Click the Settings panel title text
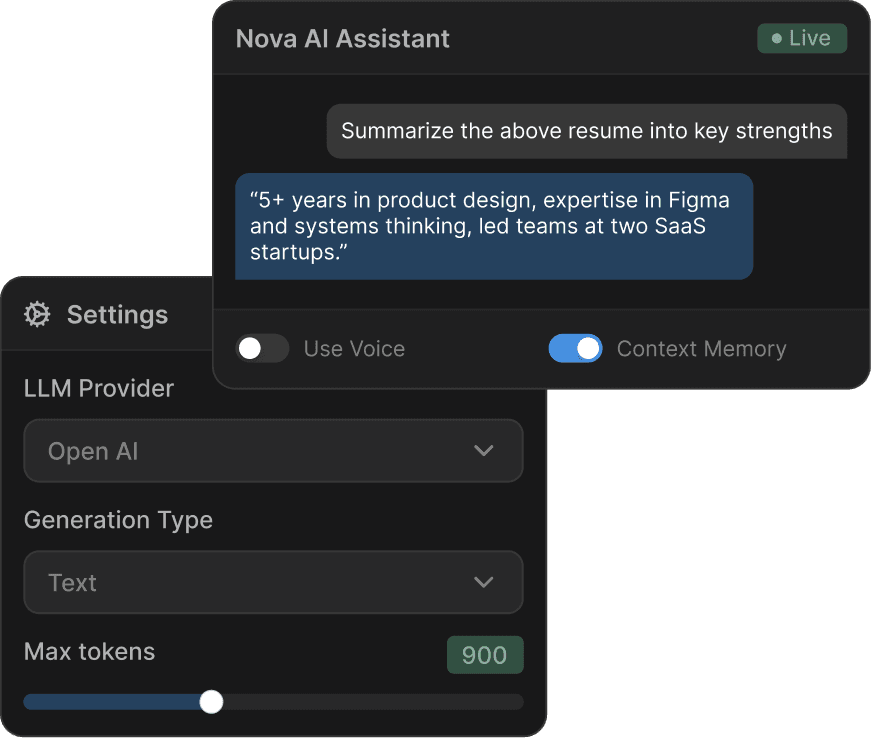The image size is (871, 738). [x=117, y=315]
